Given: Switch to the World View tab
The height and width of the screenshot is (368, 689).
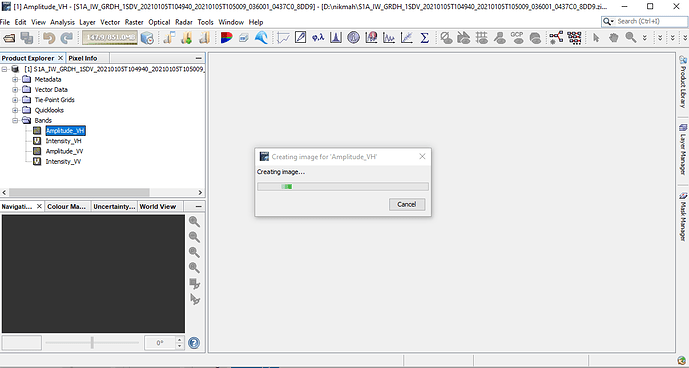Looking at the screenshot, I should (x=158, y=207).
